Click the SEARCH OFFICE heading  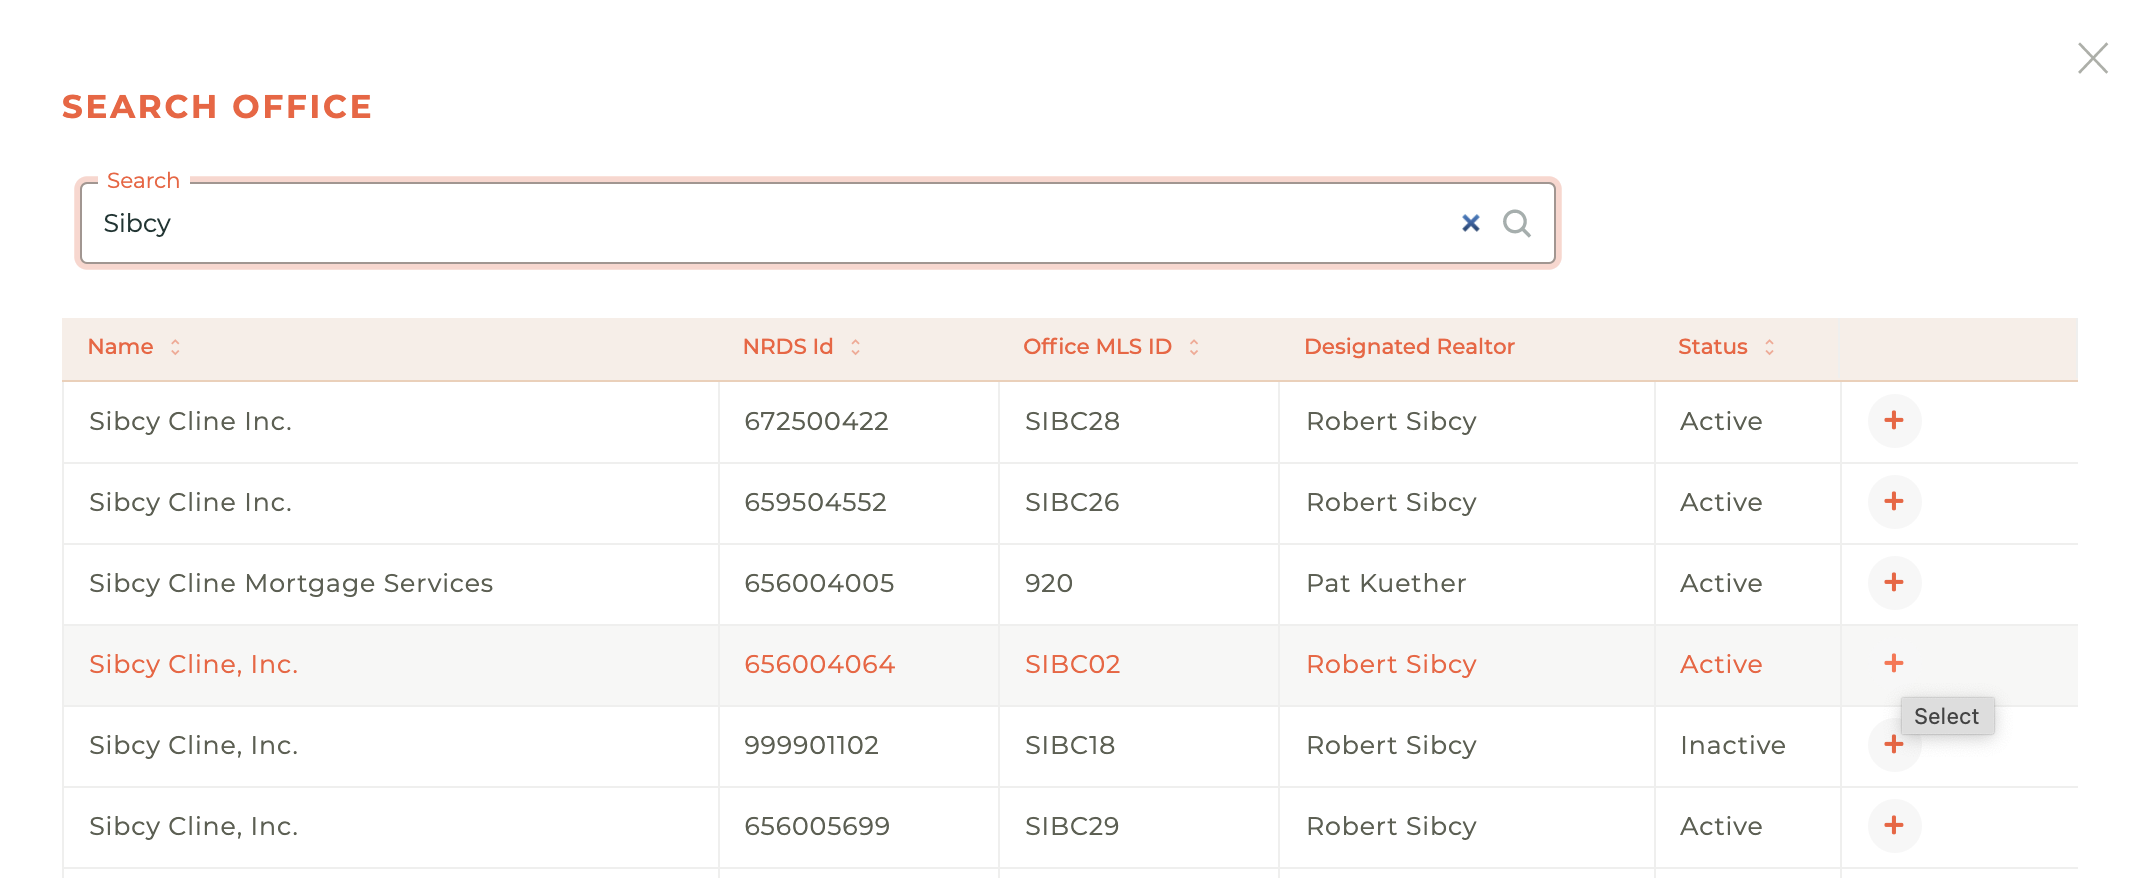click(217, 106)
